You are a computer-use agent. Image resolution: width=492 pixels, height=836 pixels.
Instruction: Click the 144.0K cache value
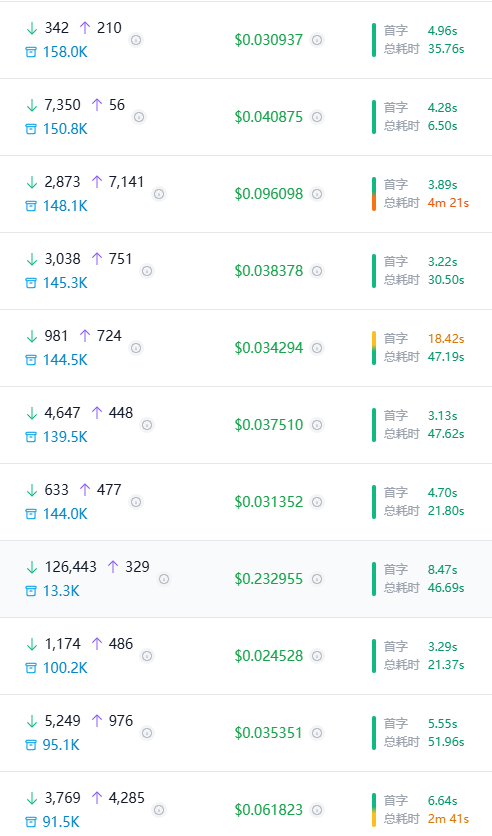click(x=65, y=514)
